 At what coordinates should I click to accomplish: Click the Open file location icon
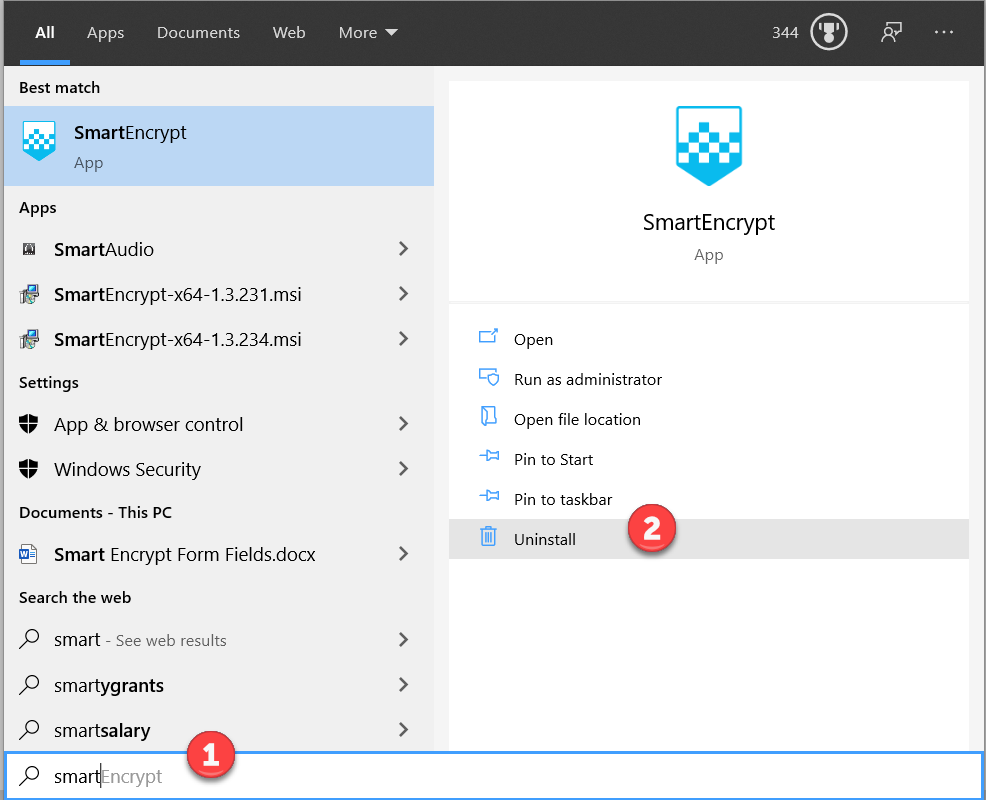click(x=489, y=416)
